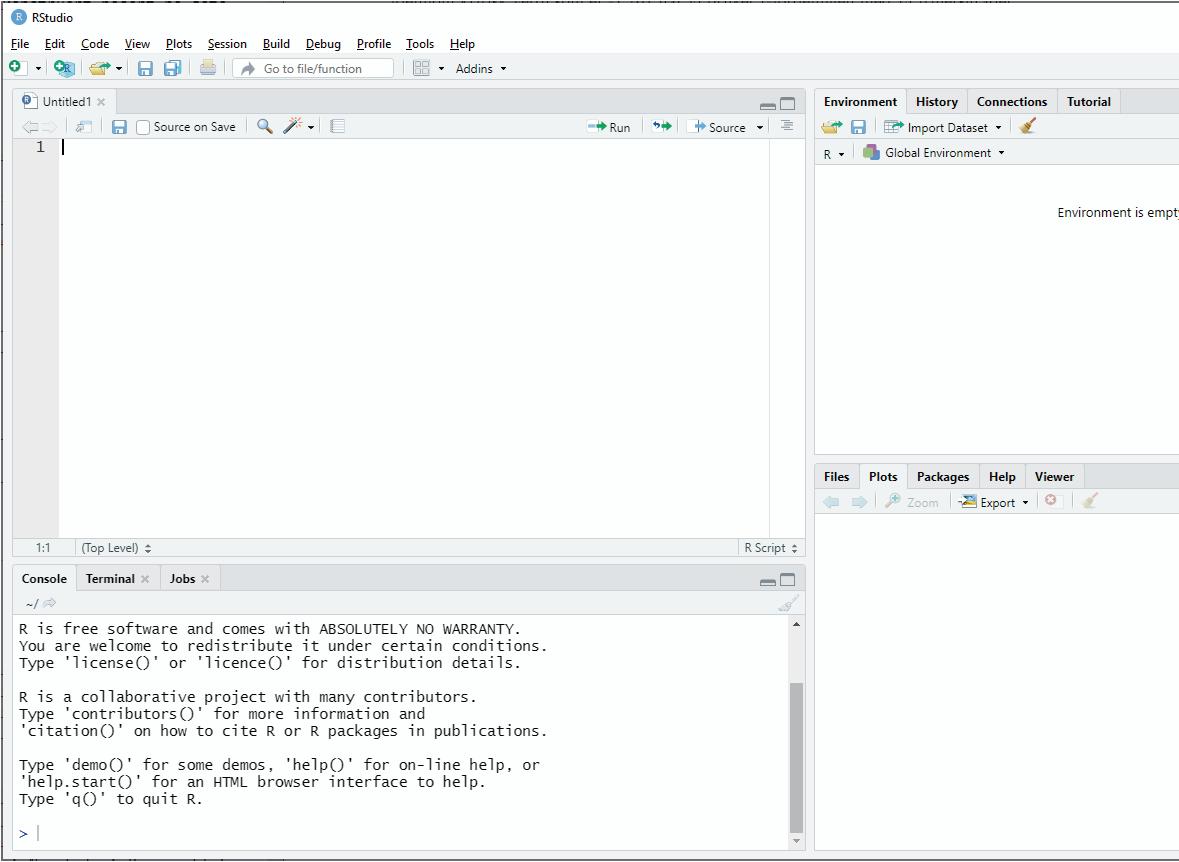Click the view working directory arrow icon
This screenshot has width=1179, height=862.
50,603
